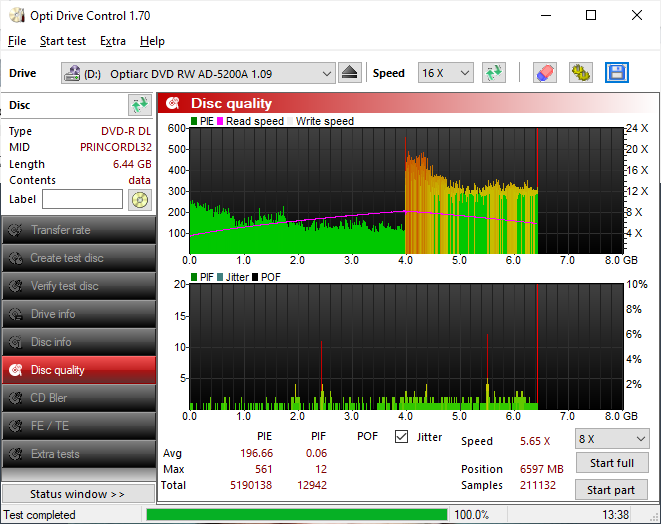Open the 16 X speed dropdown

click(x=446, y=73)
